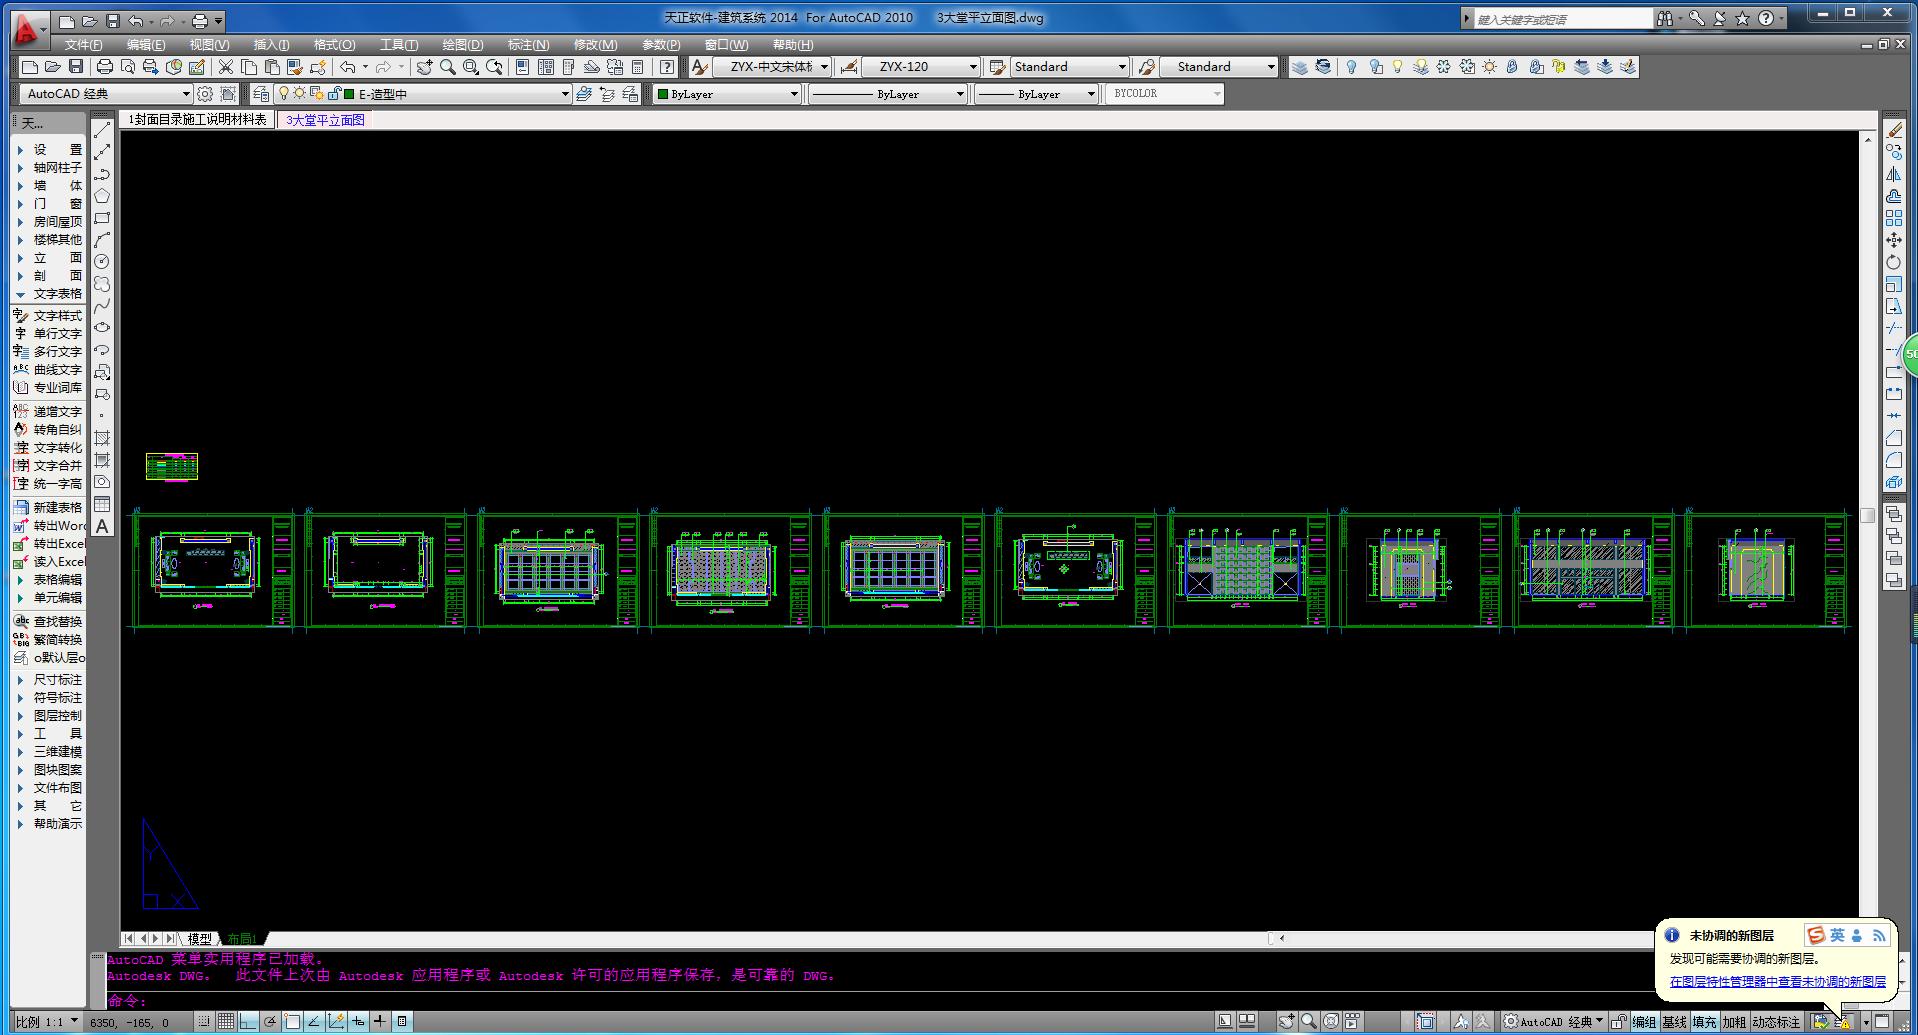
Task: Click the vertical scrollbar thumb of drawing area
Action: (1867, 516)
